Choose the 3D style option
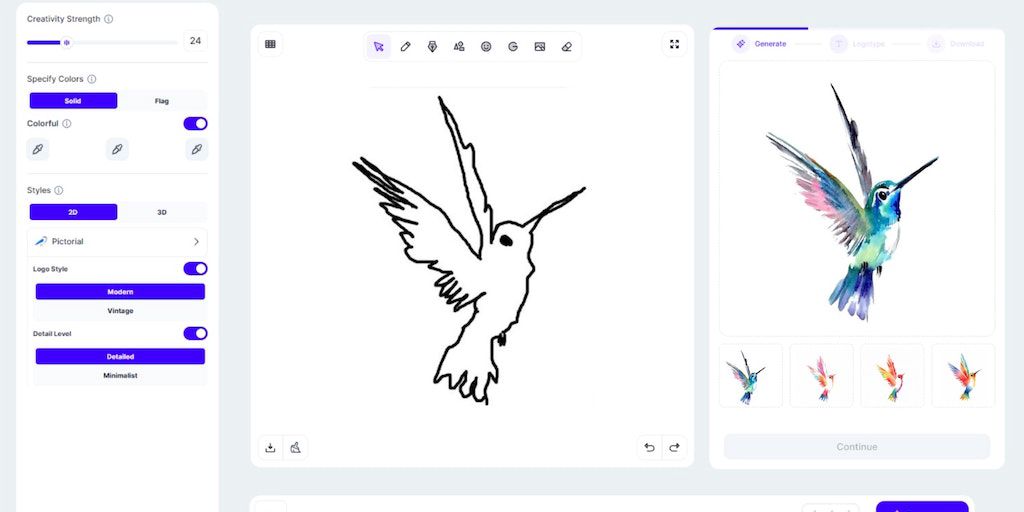The width and height of the screenshot is (1024, 512). click(162, 212)
